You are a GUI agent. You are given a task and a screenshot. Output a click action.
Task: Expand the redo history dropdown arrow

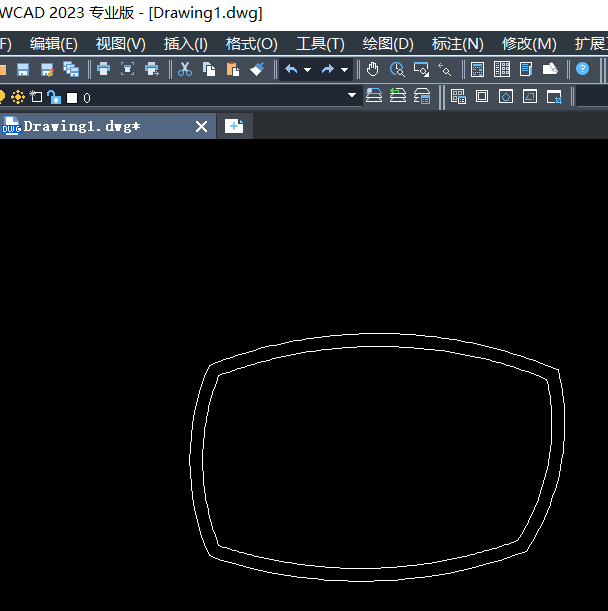344,70
